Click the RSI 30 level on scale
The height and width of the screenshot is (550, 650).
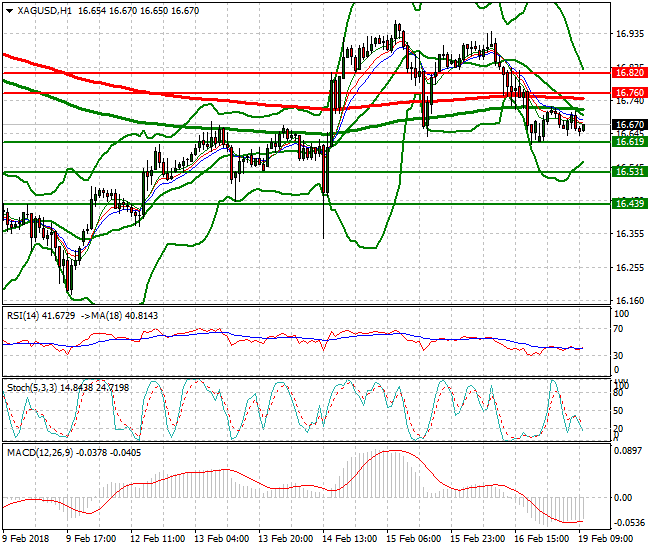(x=618, y=356)
